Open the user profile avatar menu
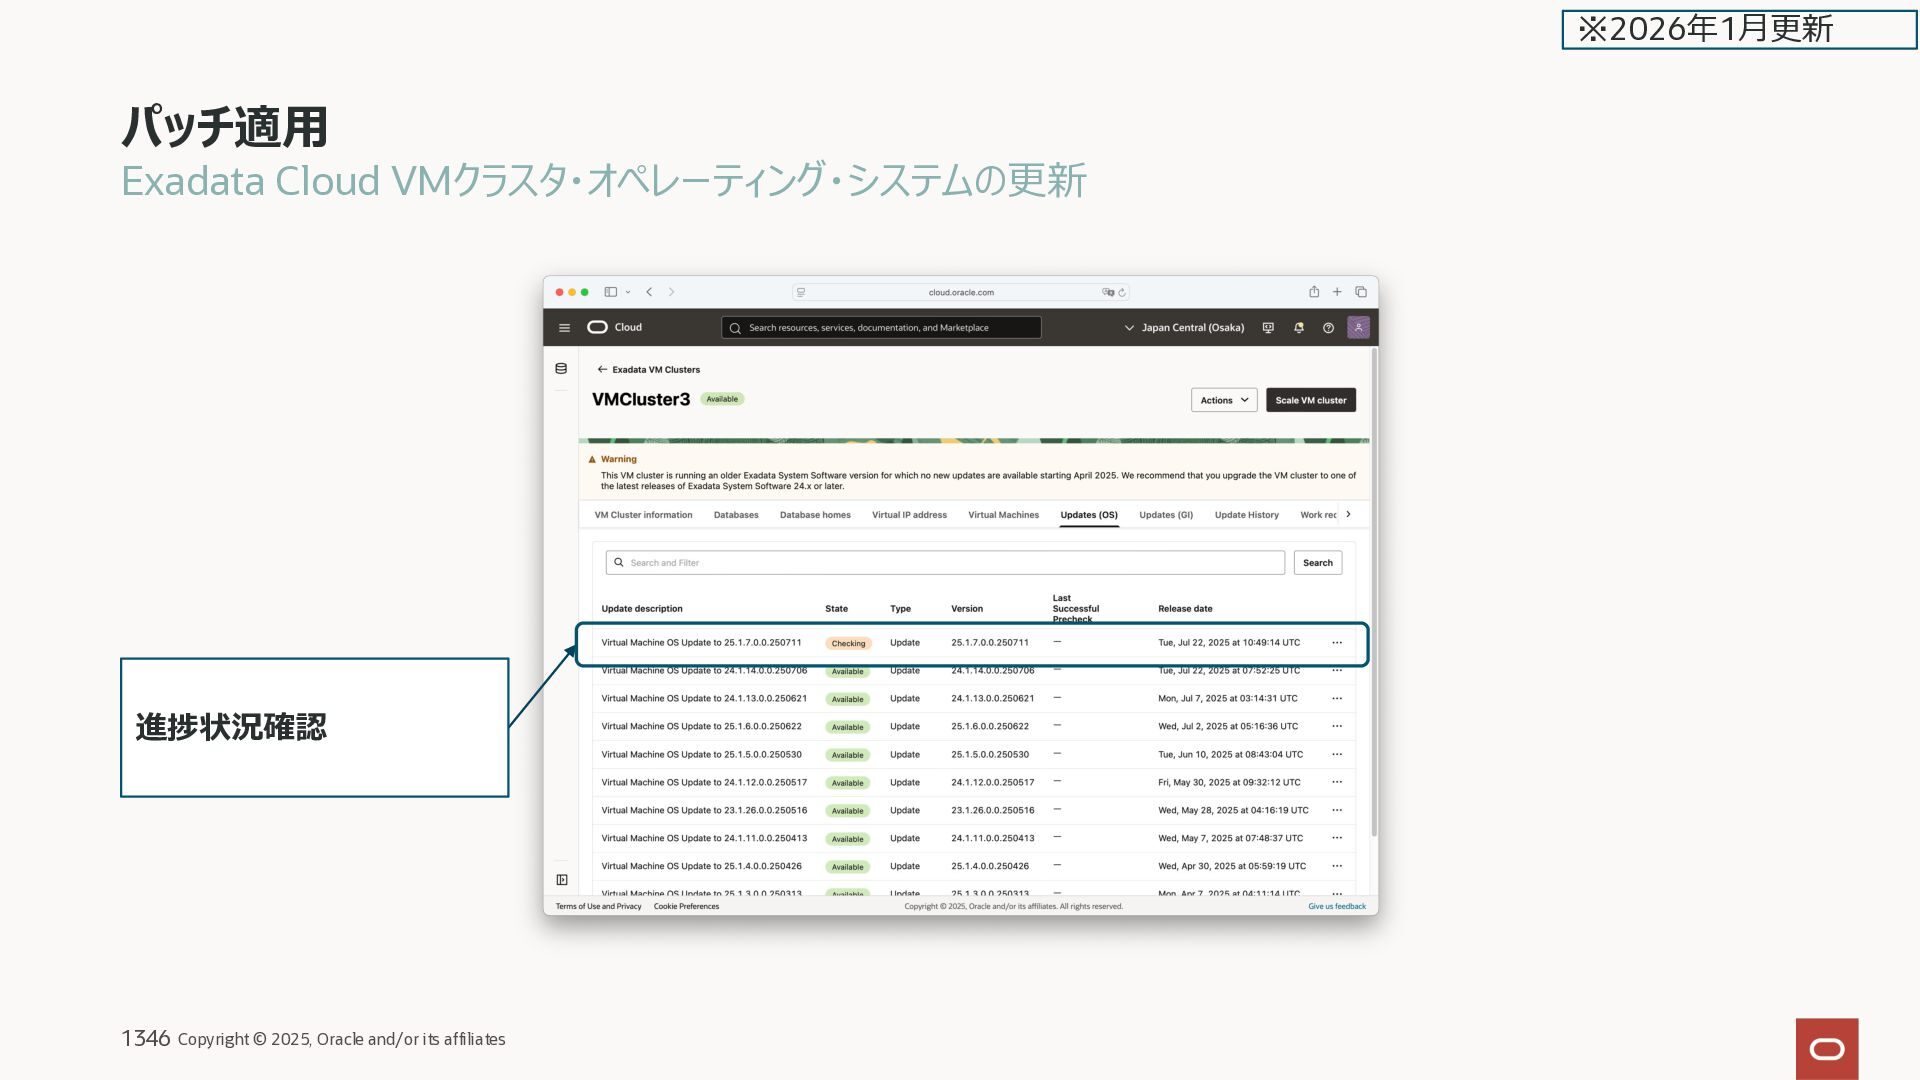The image size is (1920, 1080). pyautogui.click(x=1358, y=328)
